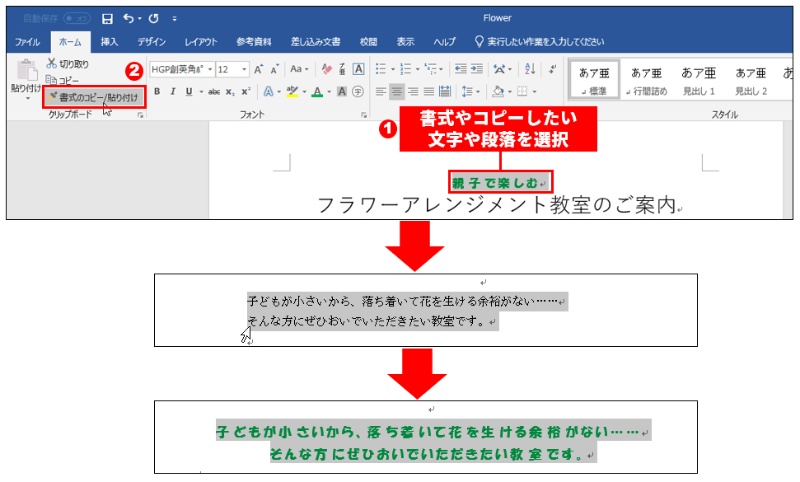Click the font color red A swatch
Image resolution: width=800 pixels, height=482 pixels.
pos(316,91)
